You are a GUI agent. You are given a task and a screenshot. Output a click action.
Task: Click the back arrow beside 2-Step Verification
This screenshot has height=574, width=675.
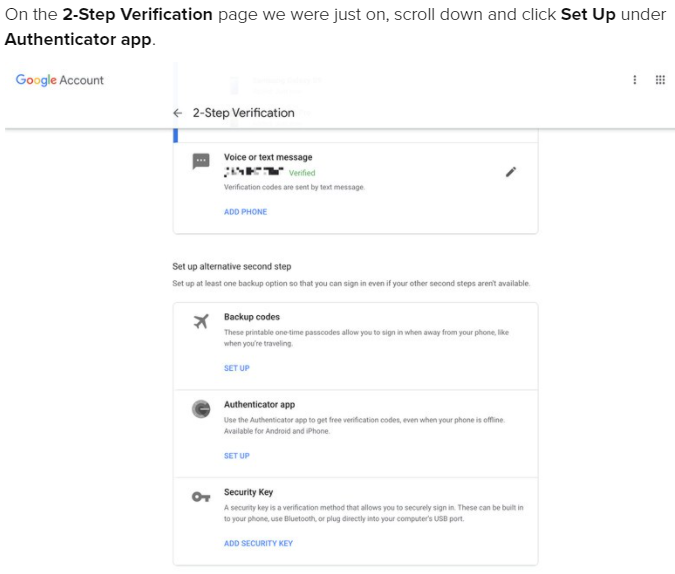click(177, 113)
